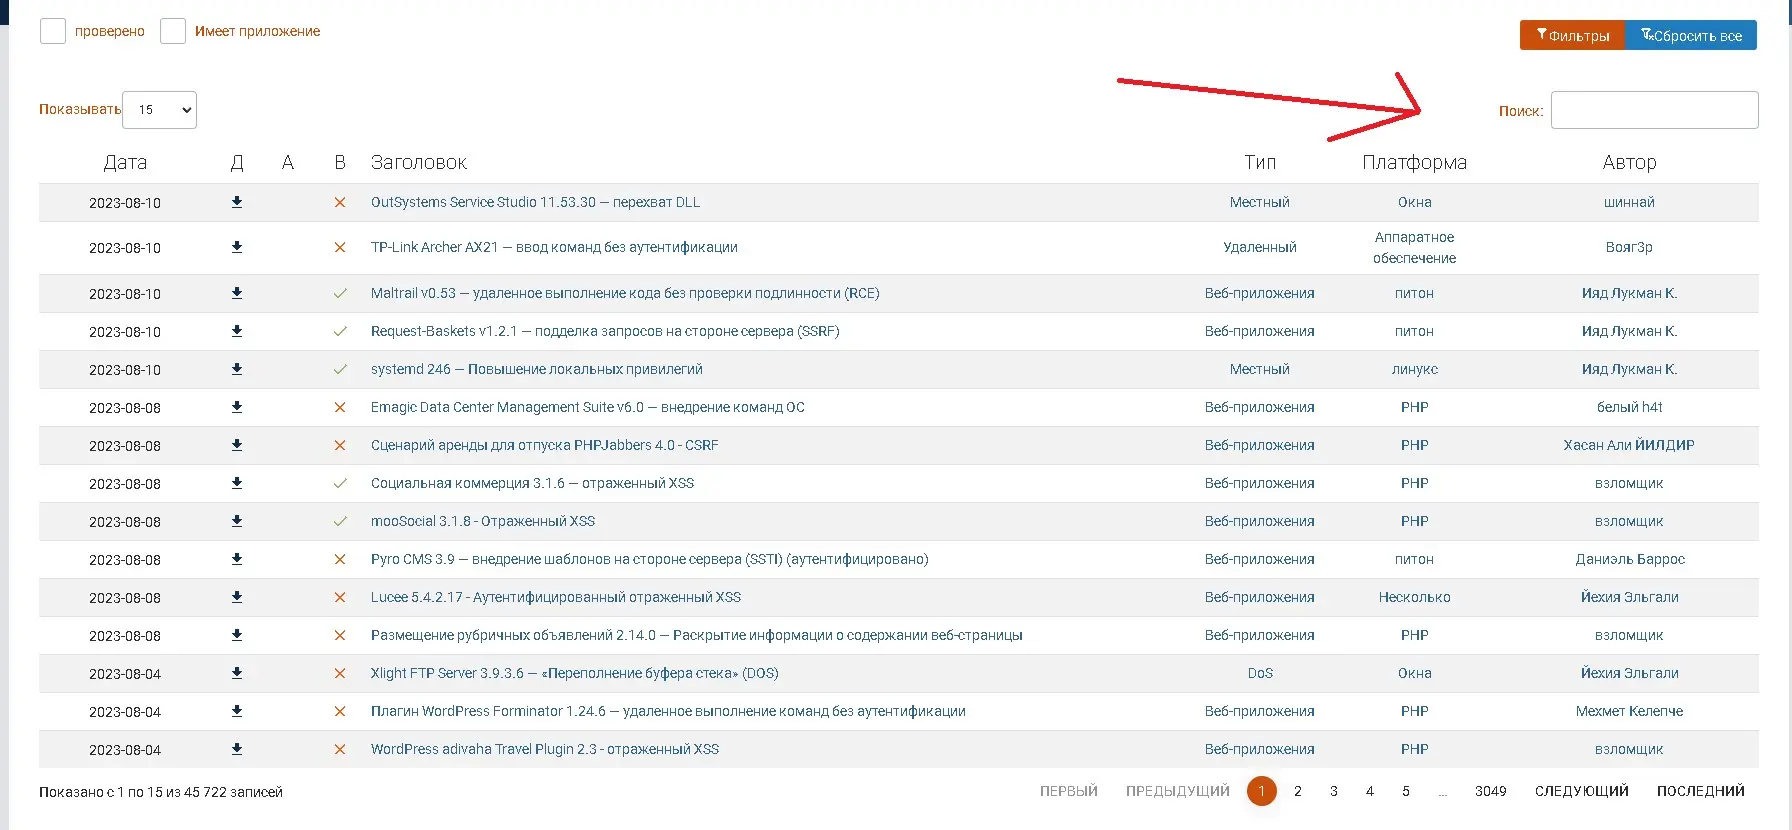
Task: Click author 'белый h4t'
Action: pyautogui.click(x=1629, y=407)
